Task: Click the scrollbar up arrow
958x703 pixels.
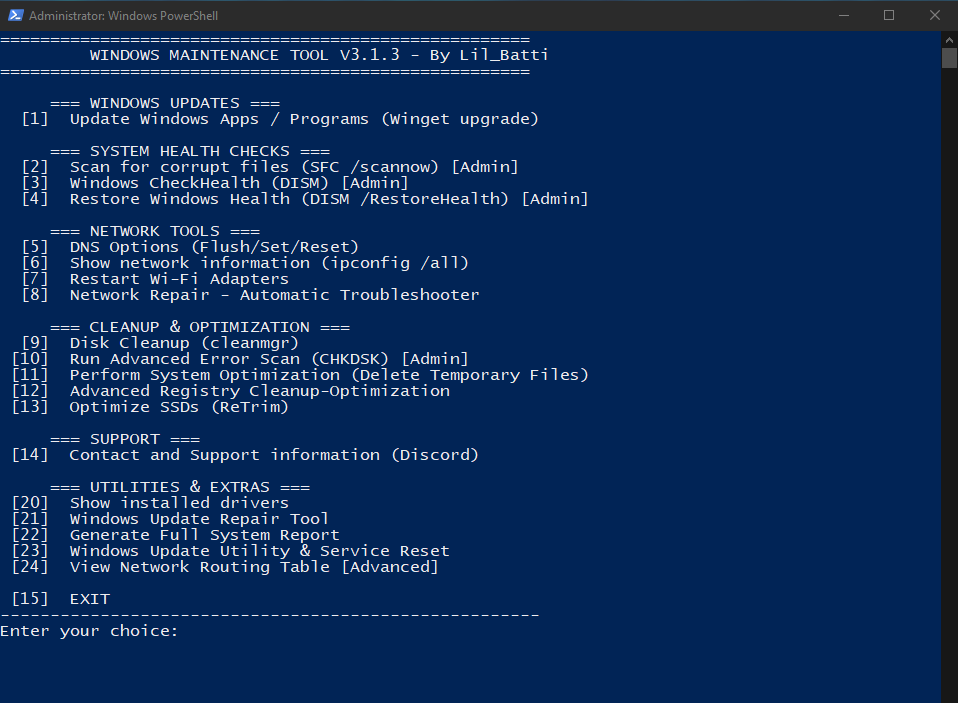Action: point(949,40)
